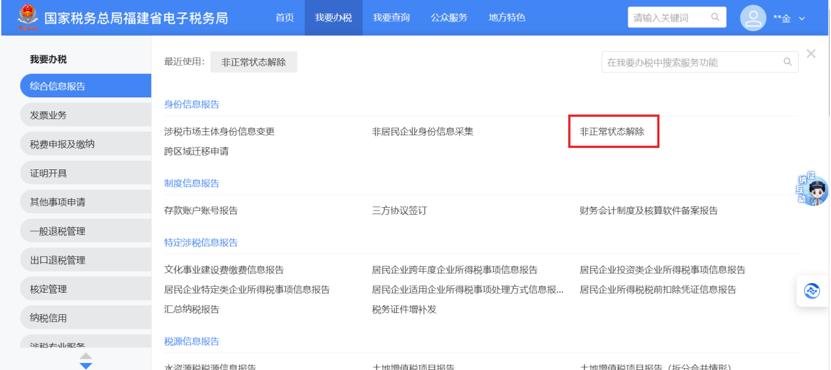Click 制度信息报告 section heading
This screenshot has height=370, width=831.
click(x=192, y=183)
